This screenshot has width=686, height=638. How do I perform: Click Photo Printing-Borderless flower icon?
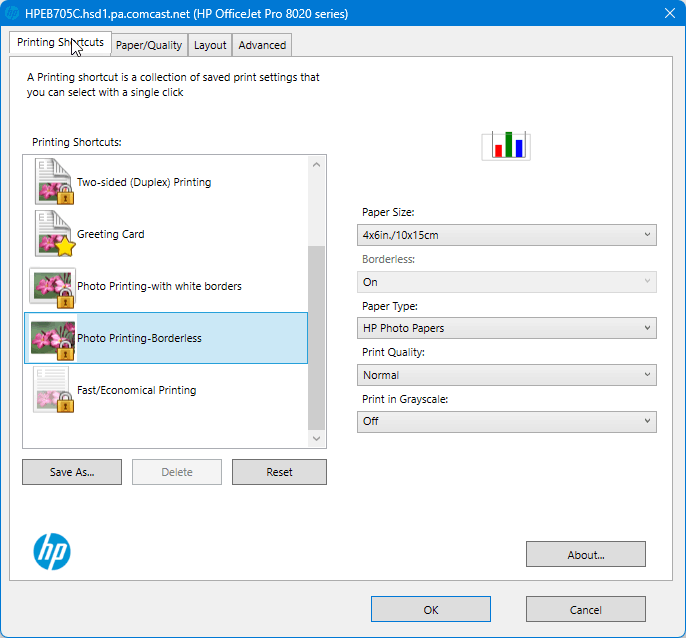(x=53, y=340)
